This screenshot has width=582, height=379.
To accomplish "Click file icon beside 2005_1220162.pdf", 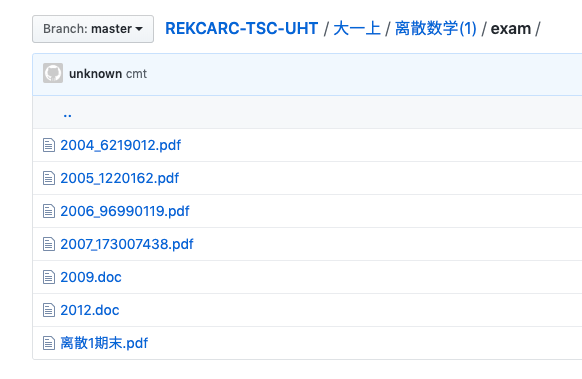I will 49,178.
